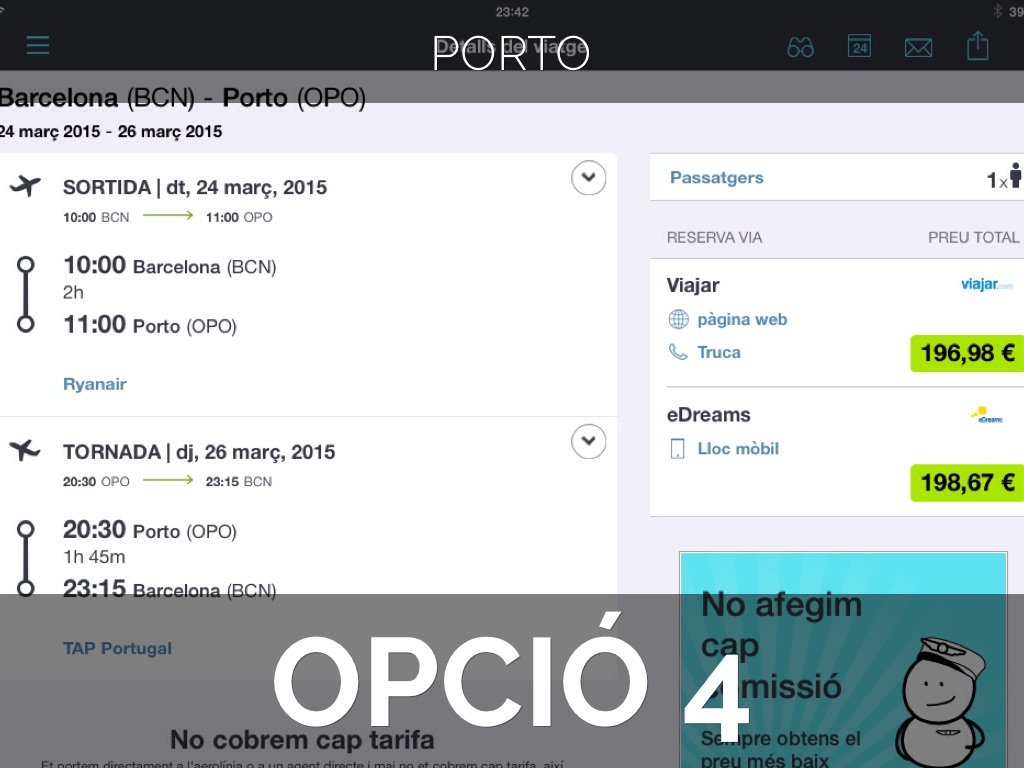Click the globe icon beside pàgina web

tap(679, 320)
